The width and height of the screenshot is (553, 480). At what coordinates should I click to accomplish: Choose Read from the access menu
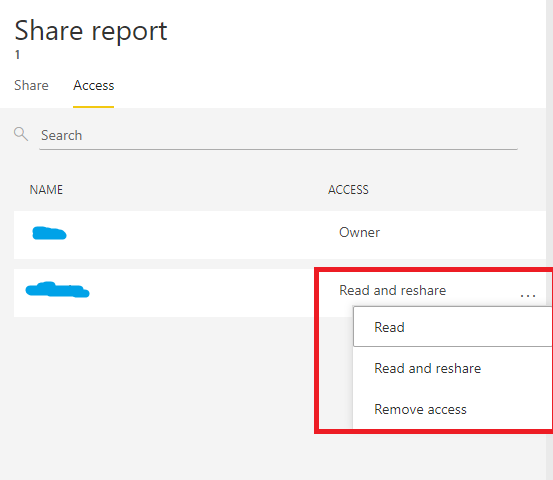tap(452, 327)
